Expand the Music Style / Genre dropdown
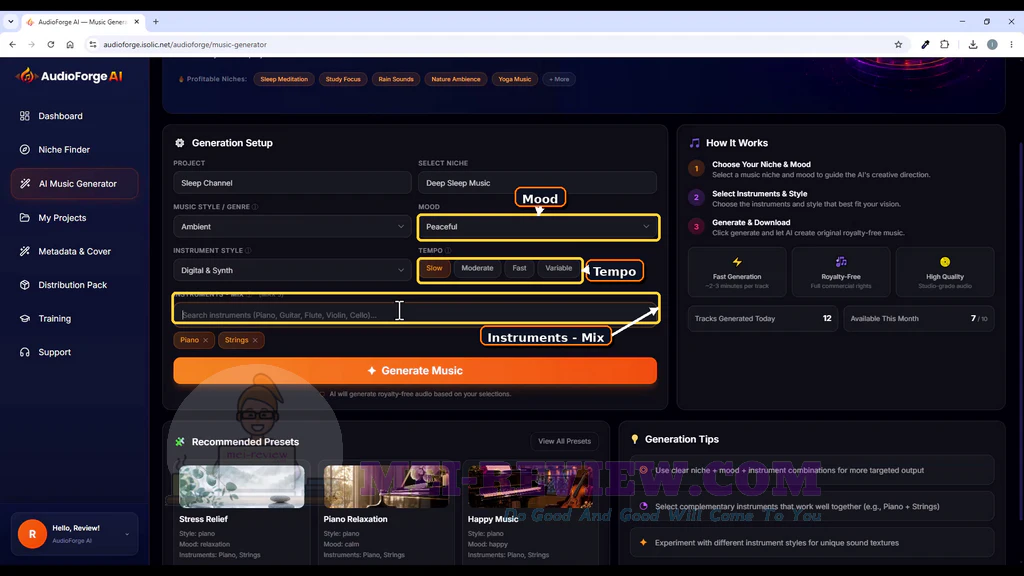Screen dimensions: 1024x576 (x=292, y=227)
